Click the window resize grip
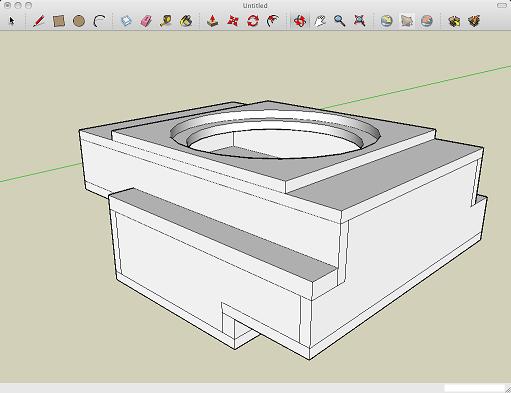 click(507, 389)
